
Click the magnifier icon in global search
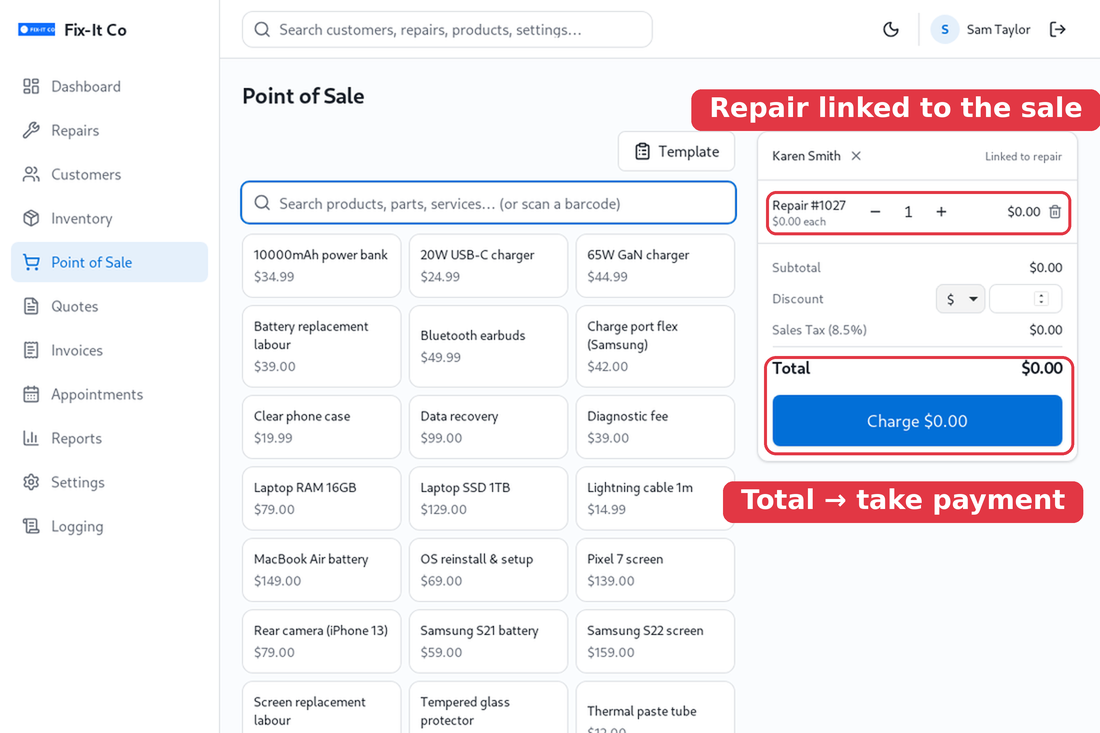coord(262,29)
